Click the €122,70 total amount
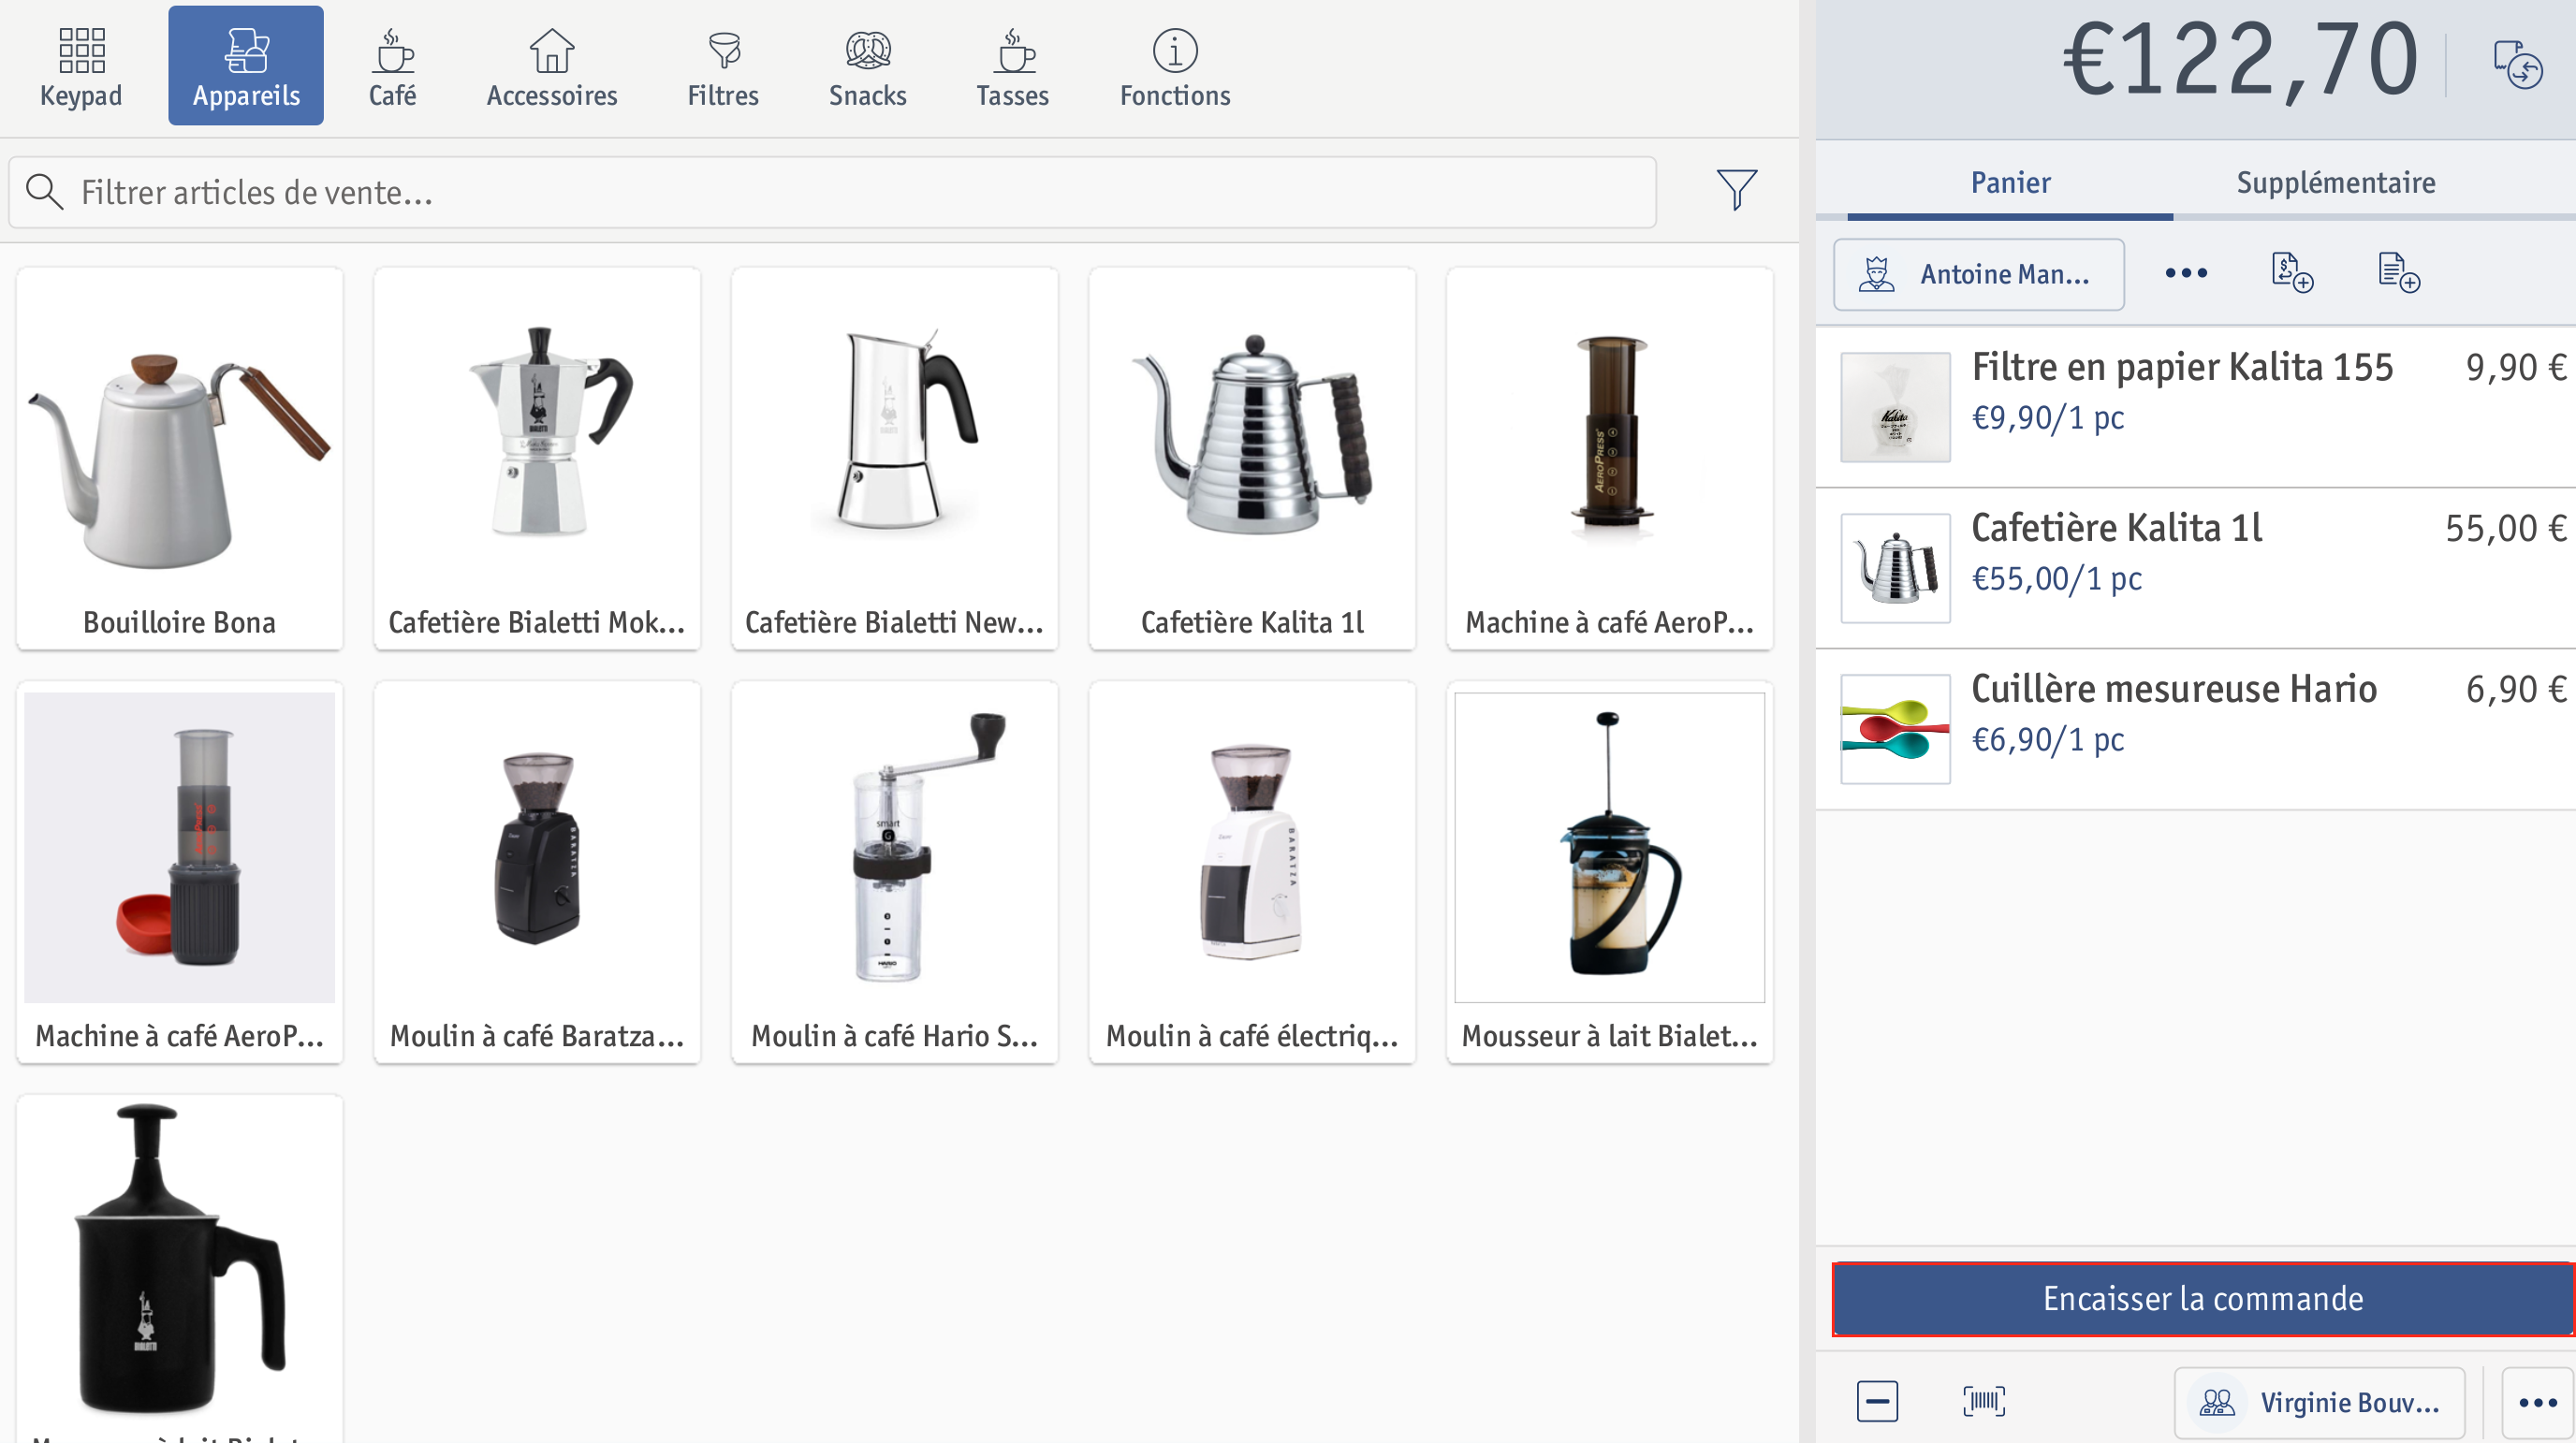The height and width of the screenshot is (1443, 2576). click(x=2241, y=61)
